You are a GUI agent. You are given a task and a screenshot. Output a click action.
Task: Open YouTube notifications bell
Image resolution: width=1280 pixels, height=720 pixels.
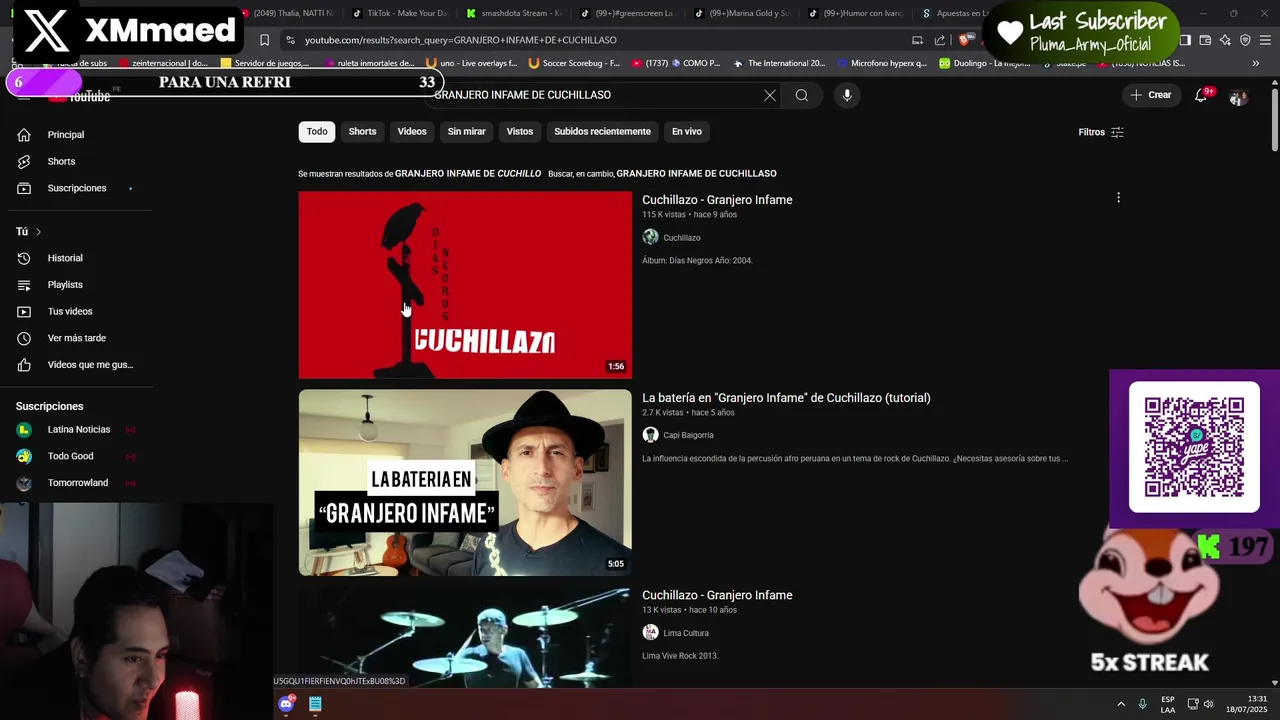[x=1201, y=95]
